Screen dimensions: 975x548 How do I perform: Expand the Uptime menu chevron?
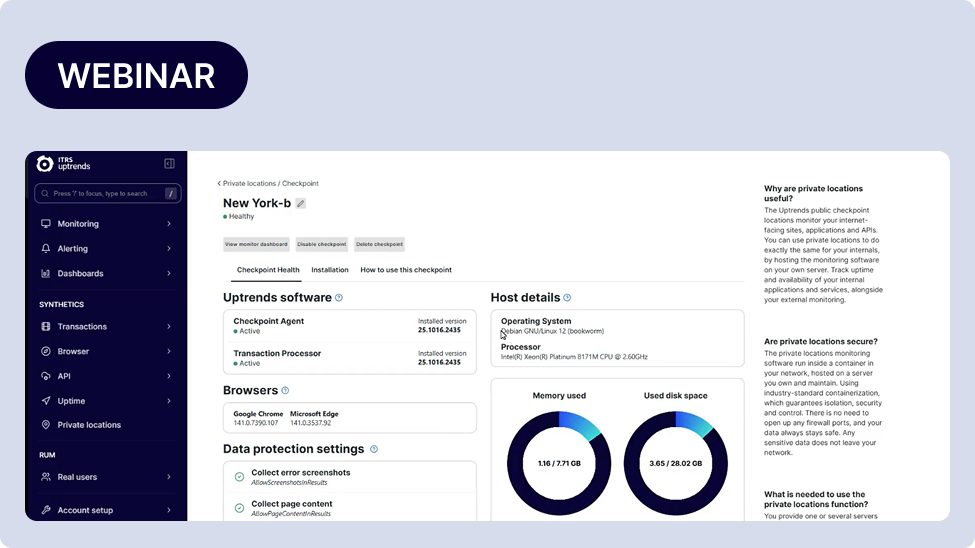click(x=169, y=401)
